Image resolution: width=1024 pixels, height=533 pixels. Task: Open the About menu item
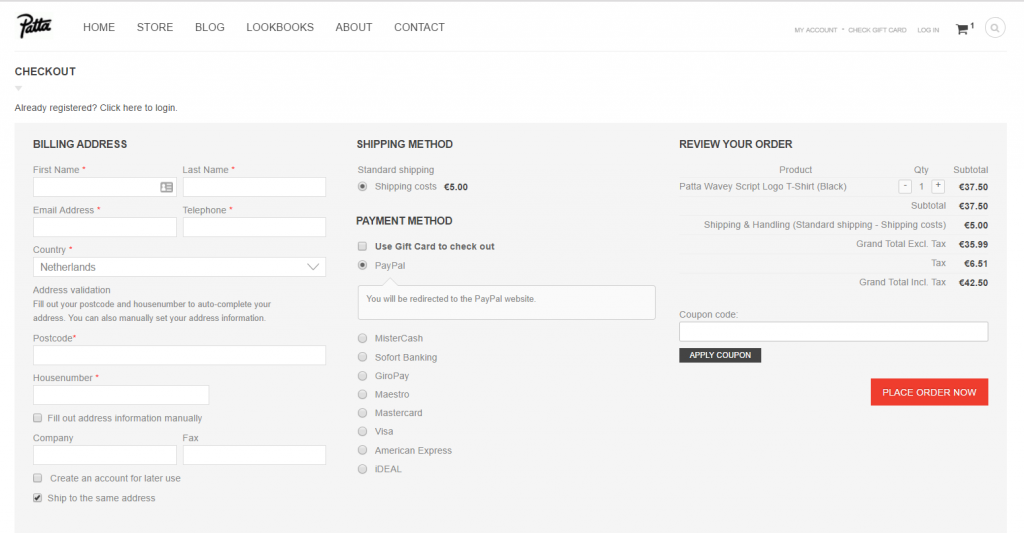pyautogui.click(x=354, y=27)
